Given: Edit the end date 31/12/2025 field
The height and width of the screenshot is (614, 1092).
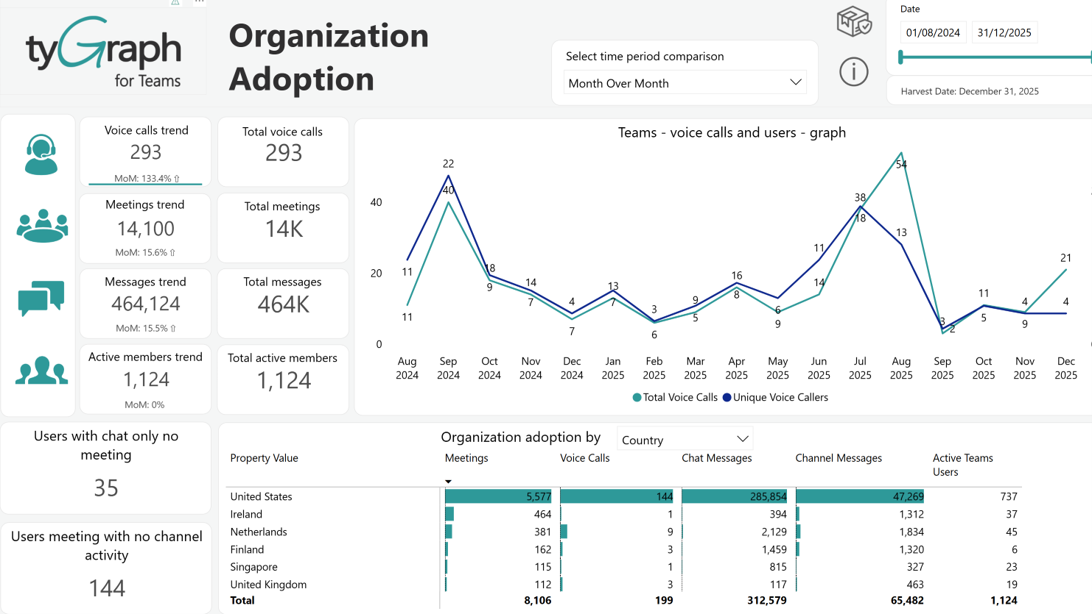Looking at the screenshot, I should tap(1004, 33).
